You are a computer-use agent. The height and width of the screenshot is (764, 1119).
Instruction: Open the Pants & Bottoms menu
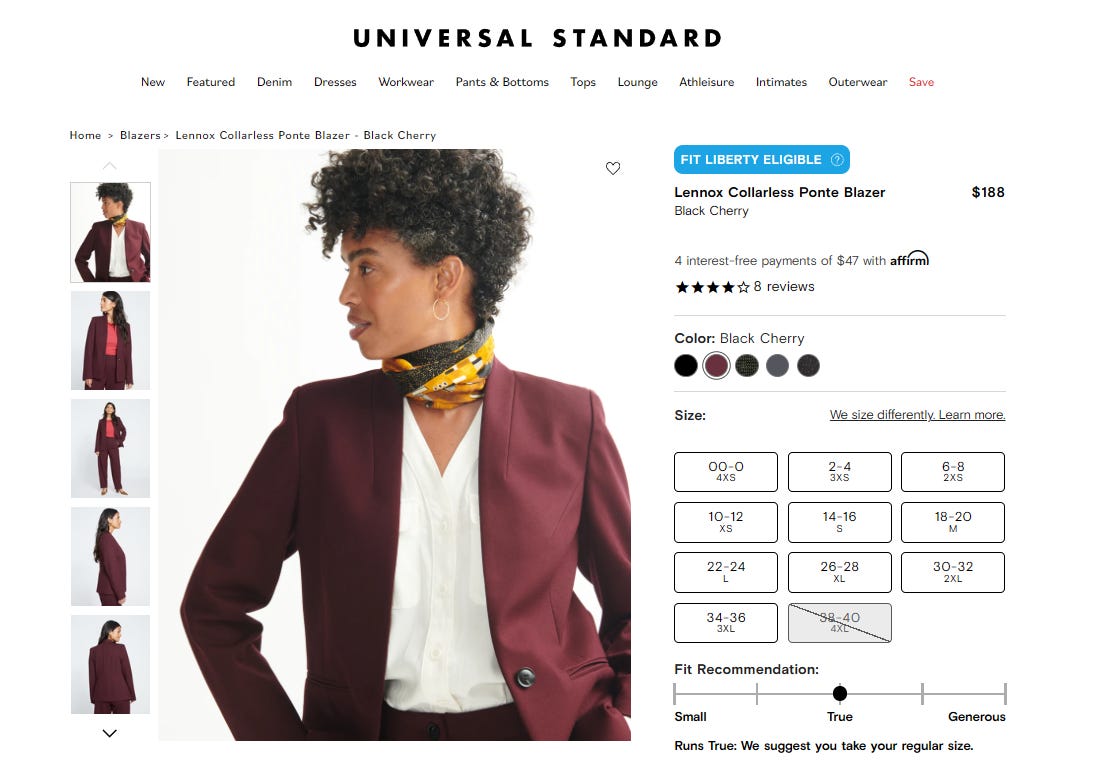[x=502, y=82]
